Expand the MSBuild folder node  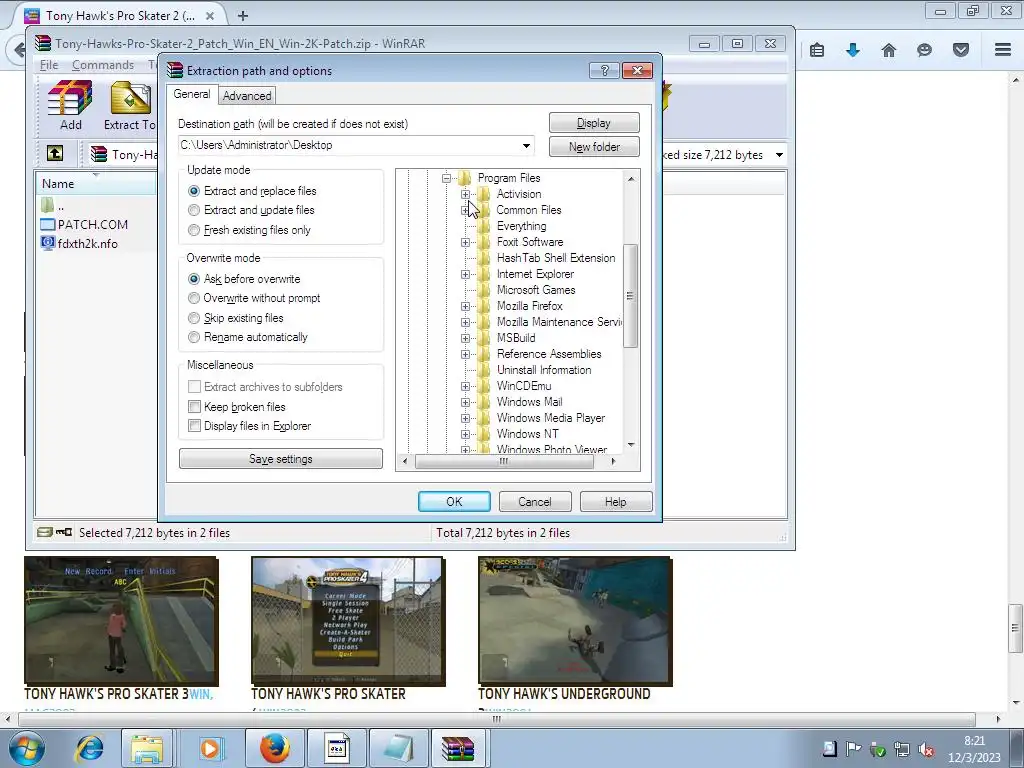coord(466,338)
